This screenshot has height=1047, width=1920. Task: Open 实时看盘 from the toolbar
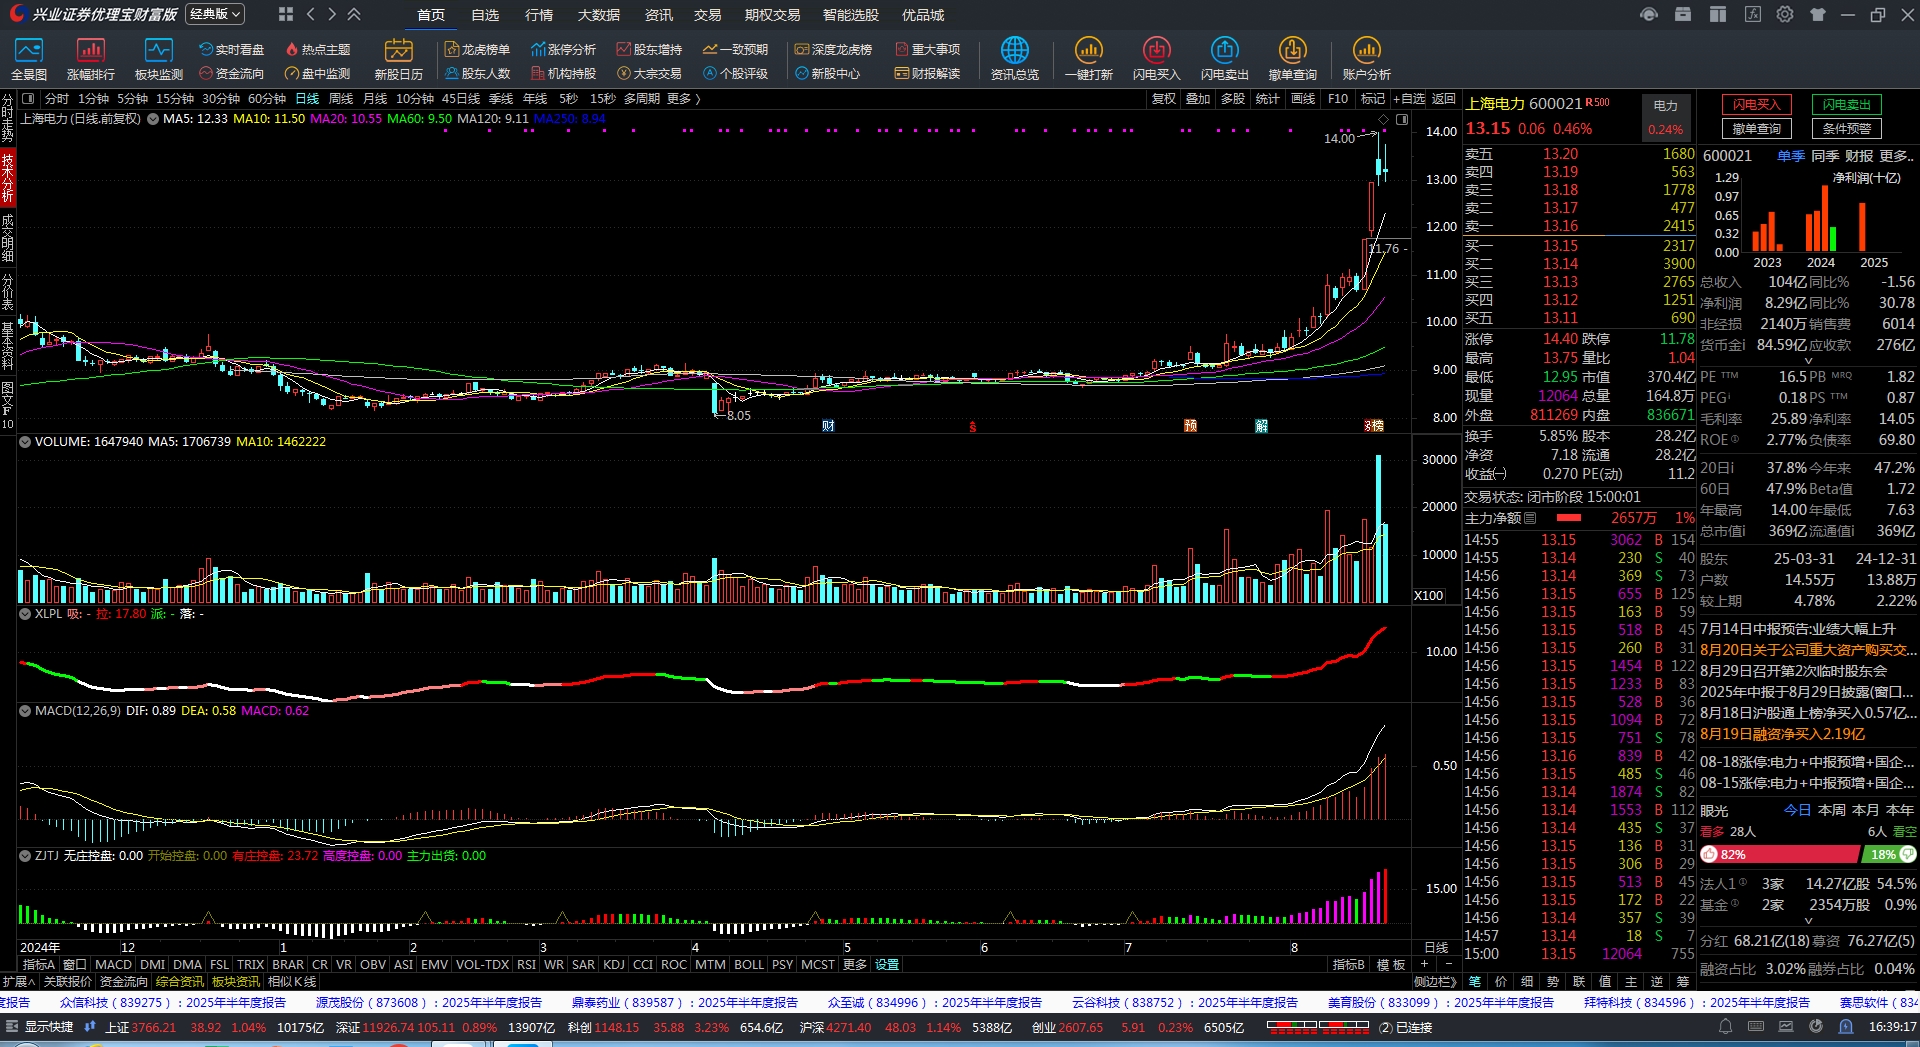tap(231, 49)
